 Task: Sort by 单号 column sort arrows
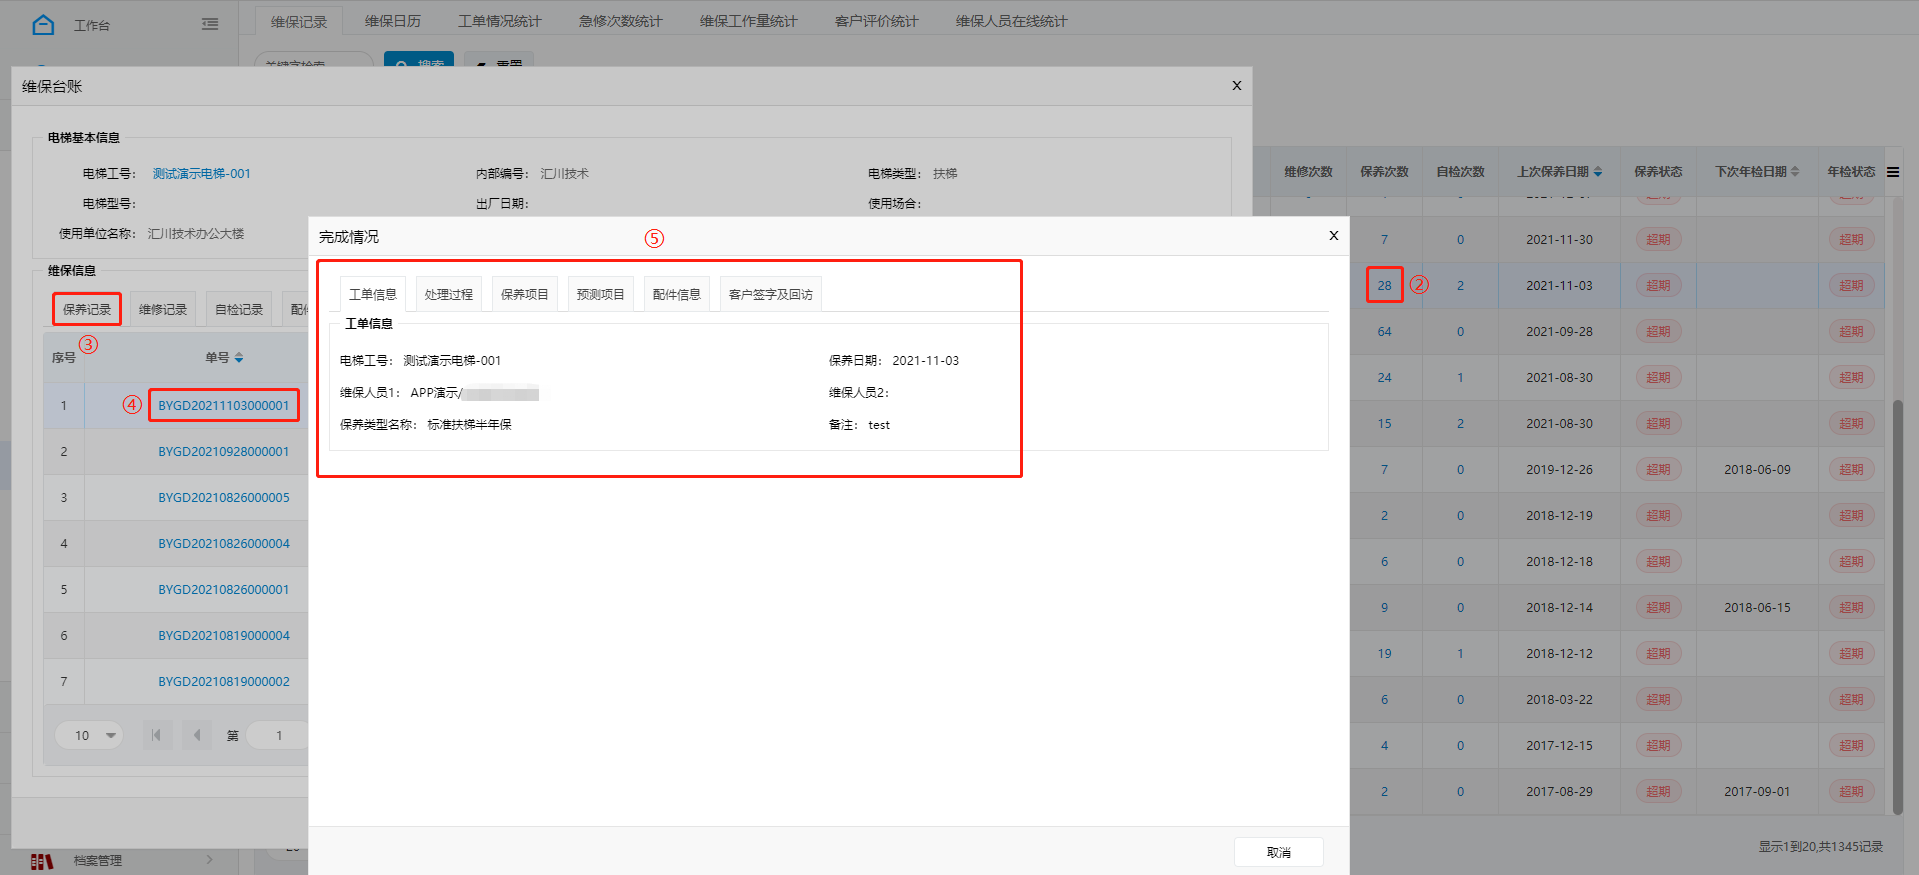(239, 358)
